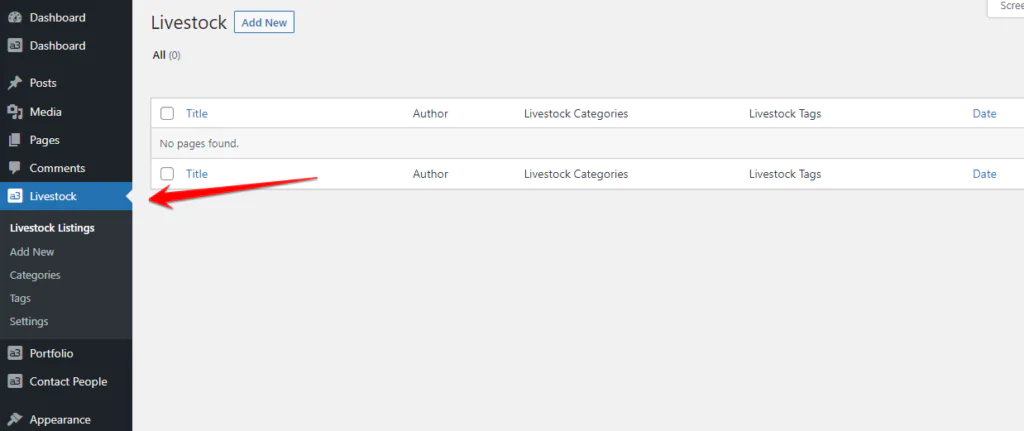
Task: Click the Comments speech bubble icon
Action: pos(15,168)
